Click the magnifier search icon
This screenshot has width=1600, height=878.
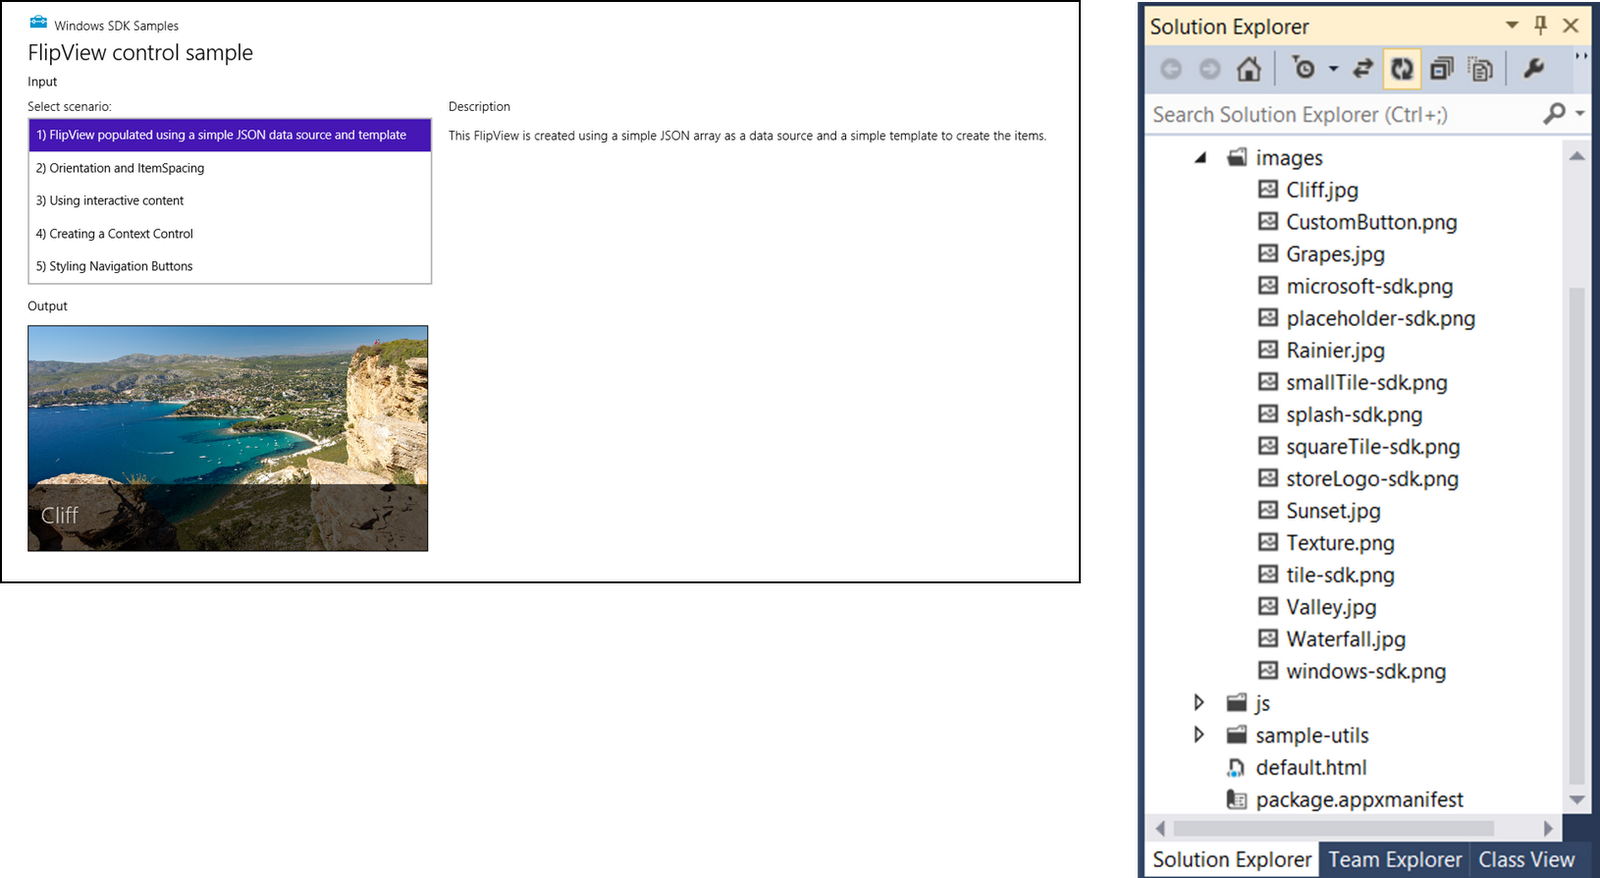(x=1554, y=114)
